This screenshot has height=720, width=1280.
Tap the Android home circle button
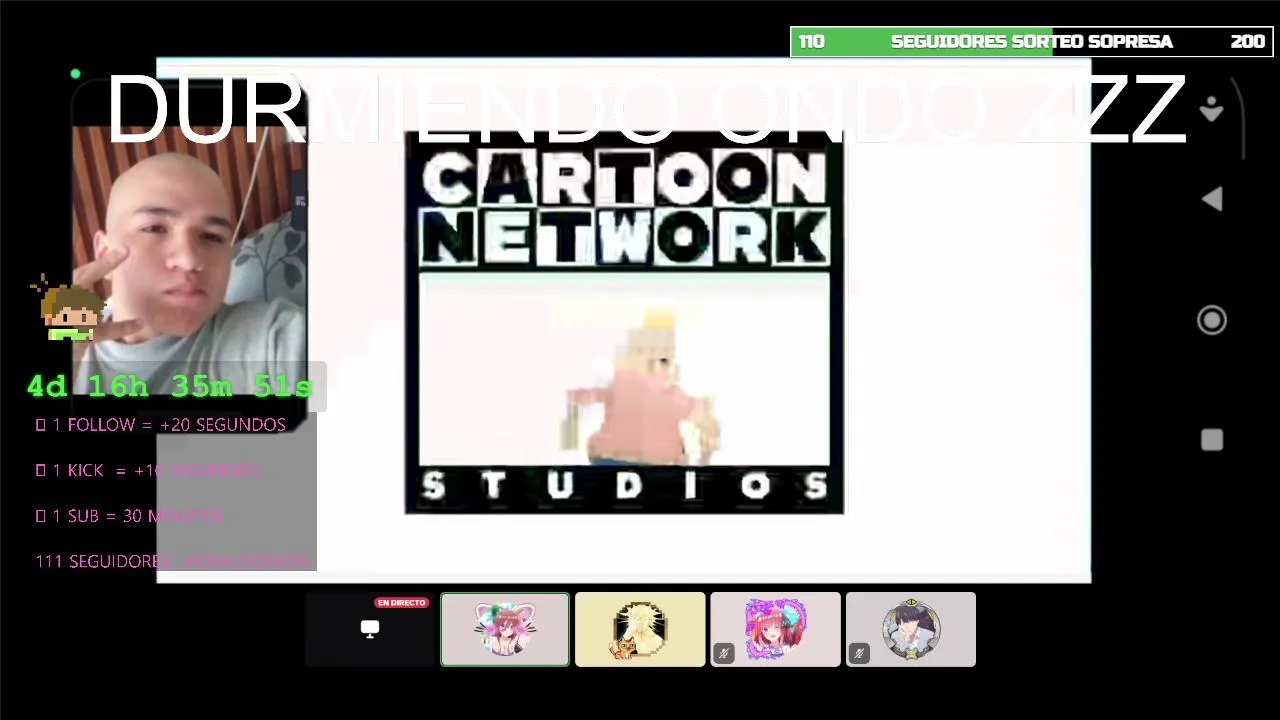1212,320
